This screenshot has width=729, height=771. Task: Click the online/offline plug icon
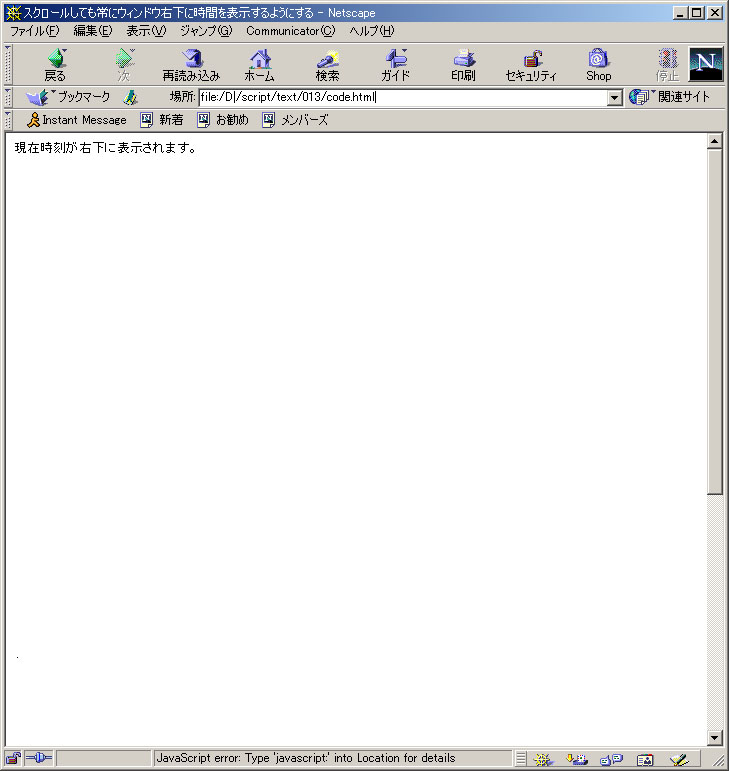click(39, 758)
